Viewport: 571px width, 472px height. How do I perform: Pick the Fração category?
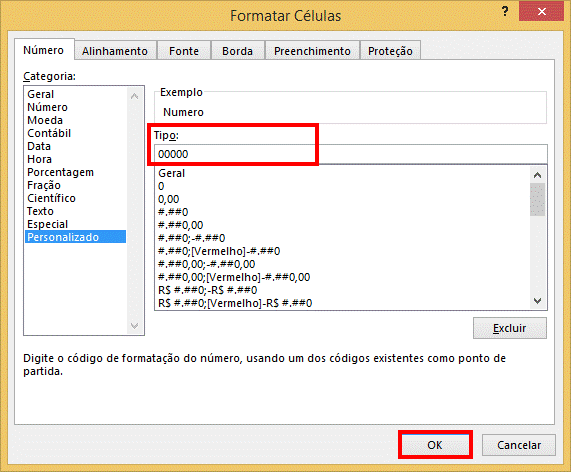[76, 185]
